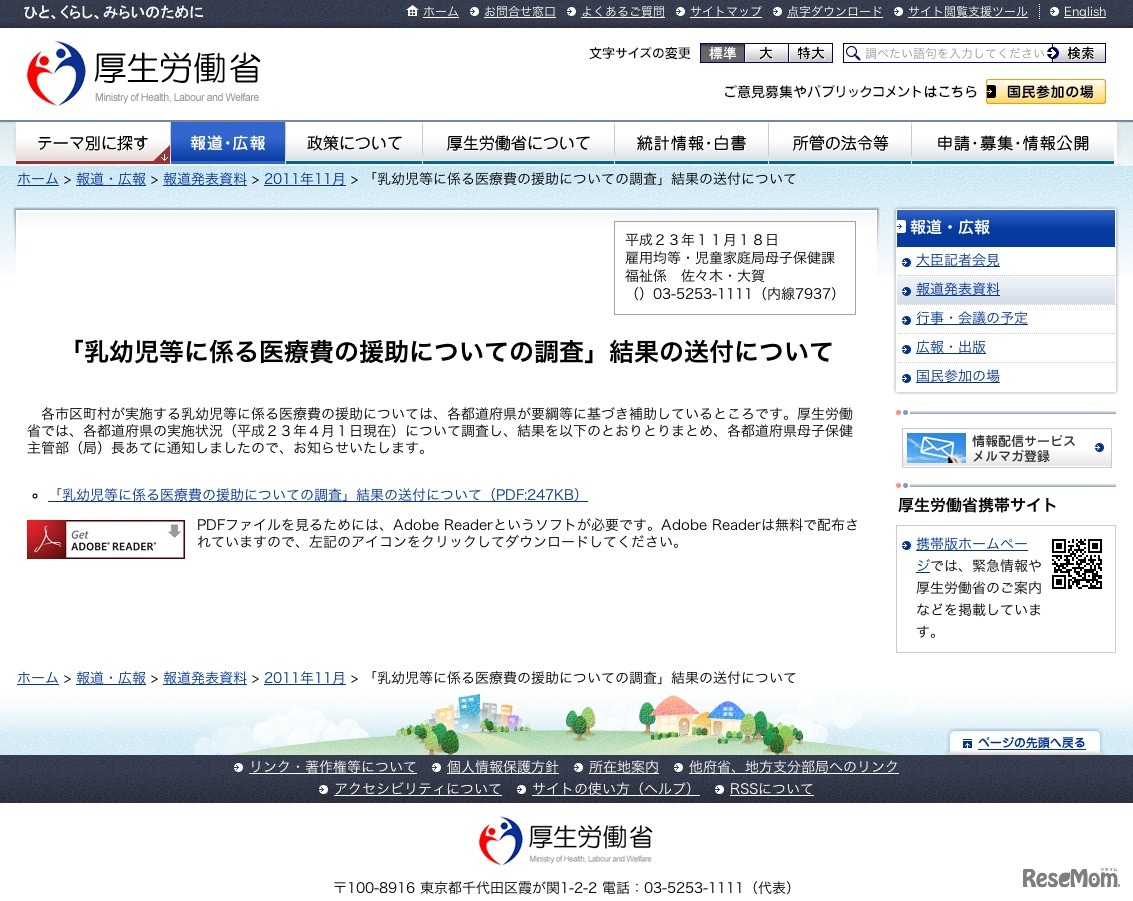Set font size to 特大
This screenshot has height=901, width=1133.
[x=810, y=53]
